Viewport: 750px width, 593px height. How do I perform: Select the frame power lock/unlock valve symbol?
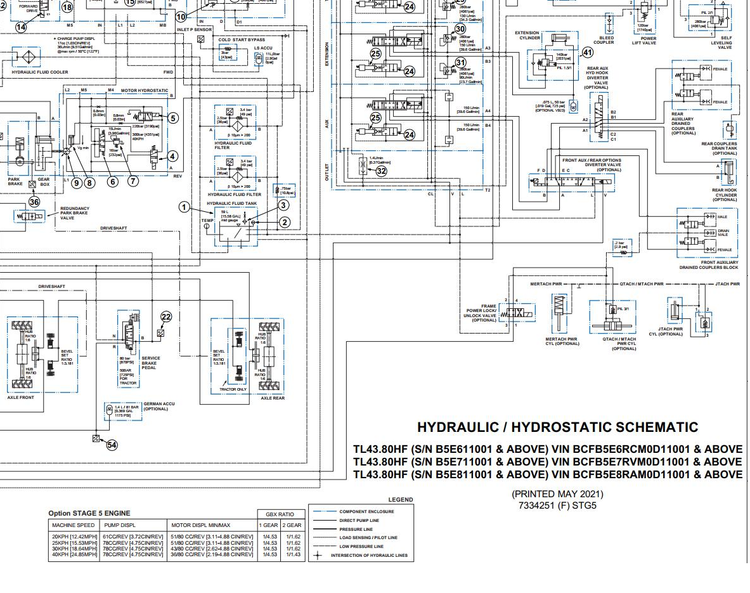pyautogui.click(x=516, y=313)
